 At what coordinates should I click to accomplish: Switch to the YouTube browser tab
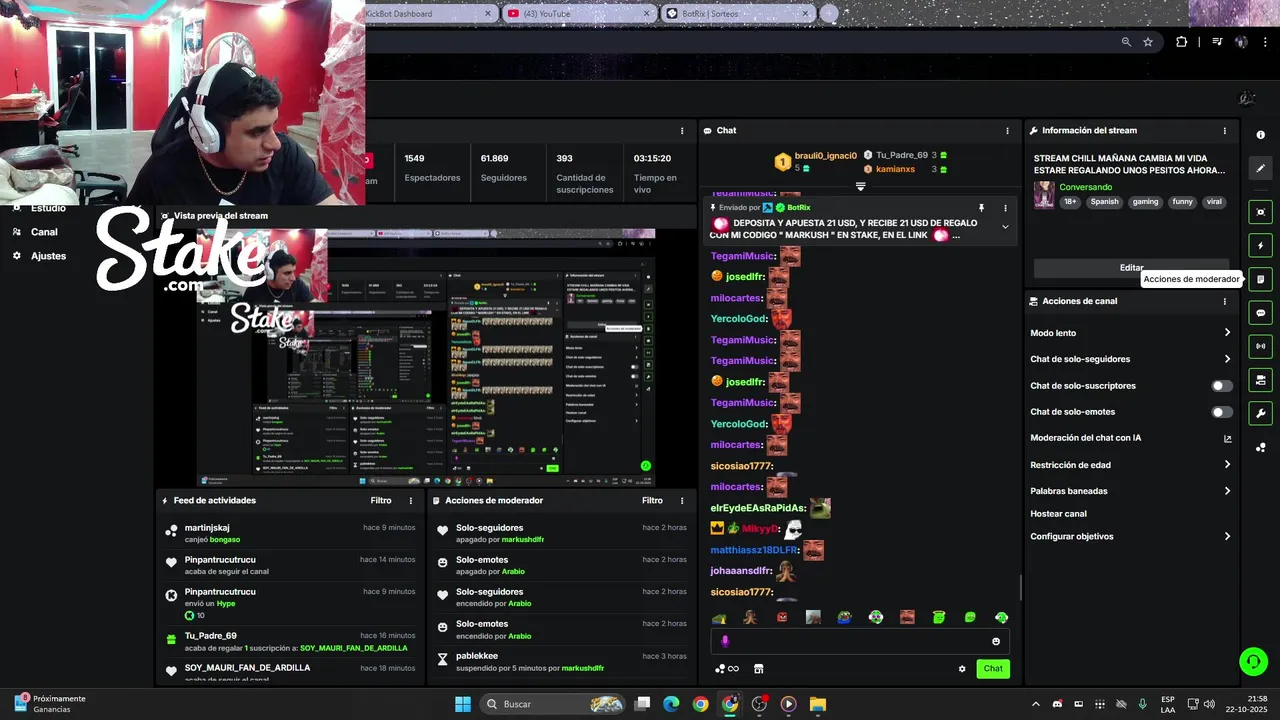(578, 14)
